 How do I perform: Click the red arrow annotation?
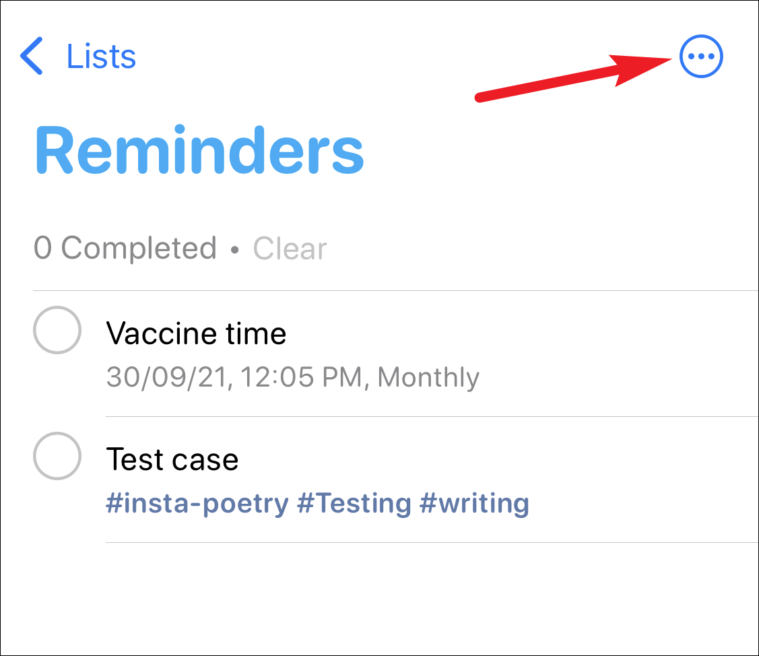pos(573,78)
